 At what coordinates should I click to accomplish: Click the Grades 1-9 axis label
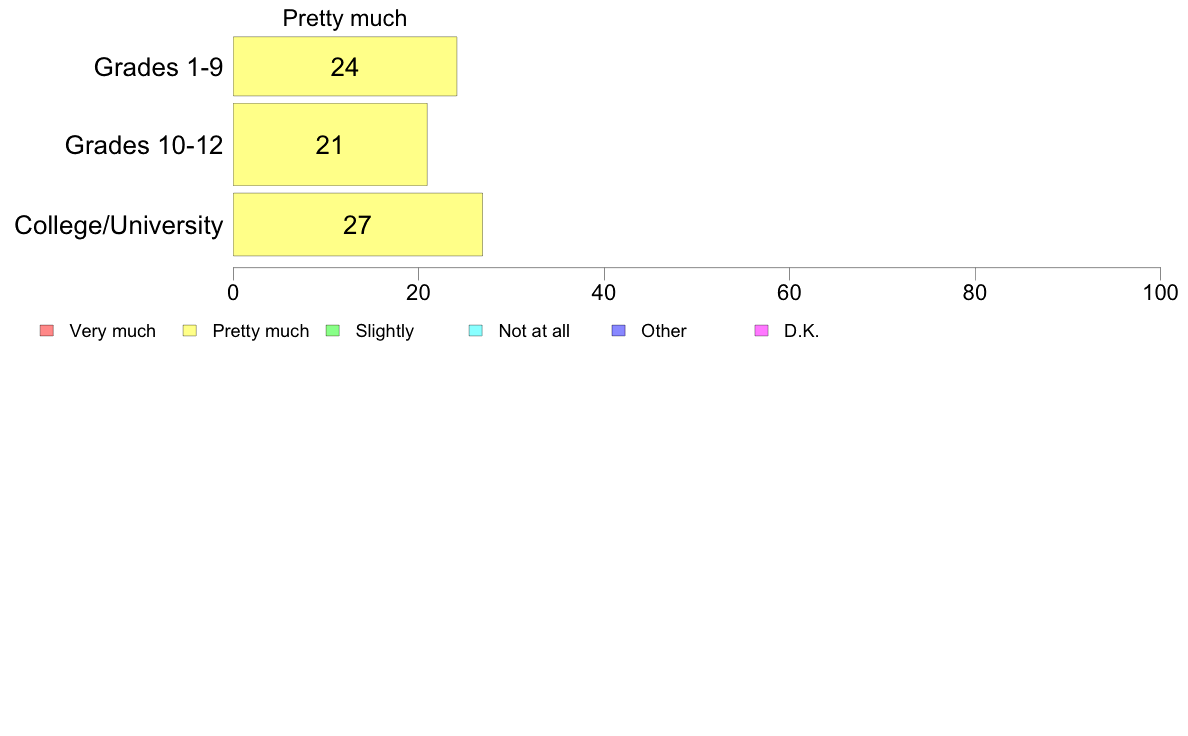[x=158, y=67]
